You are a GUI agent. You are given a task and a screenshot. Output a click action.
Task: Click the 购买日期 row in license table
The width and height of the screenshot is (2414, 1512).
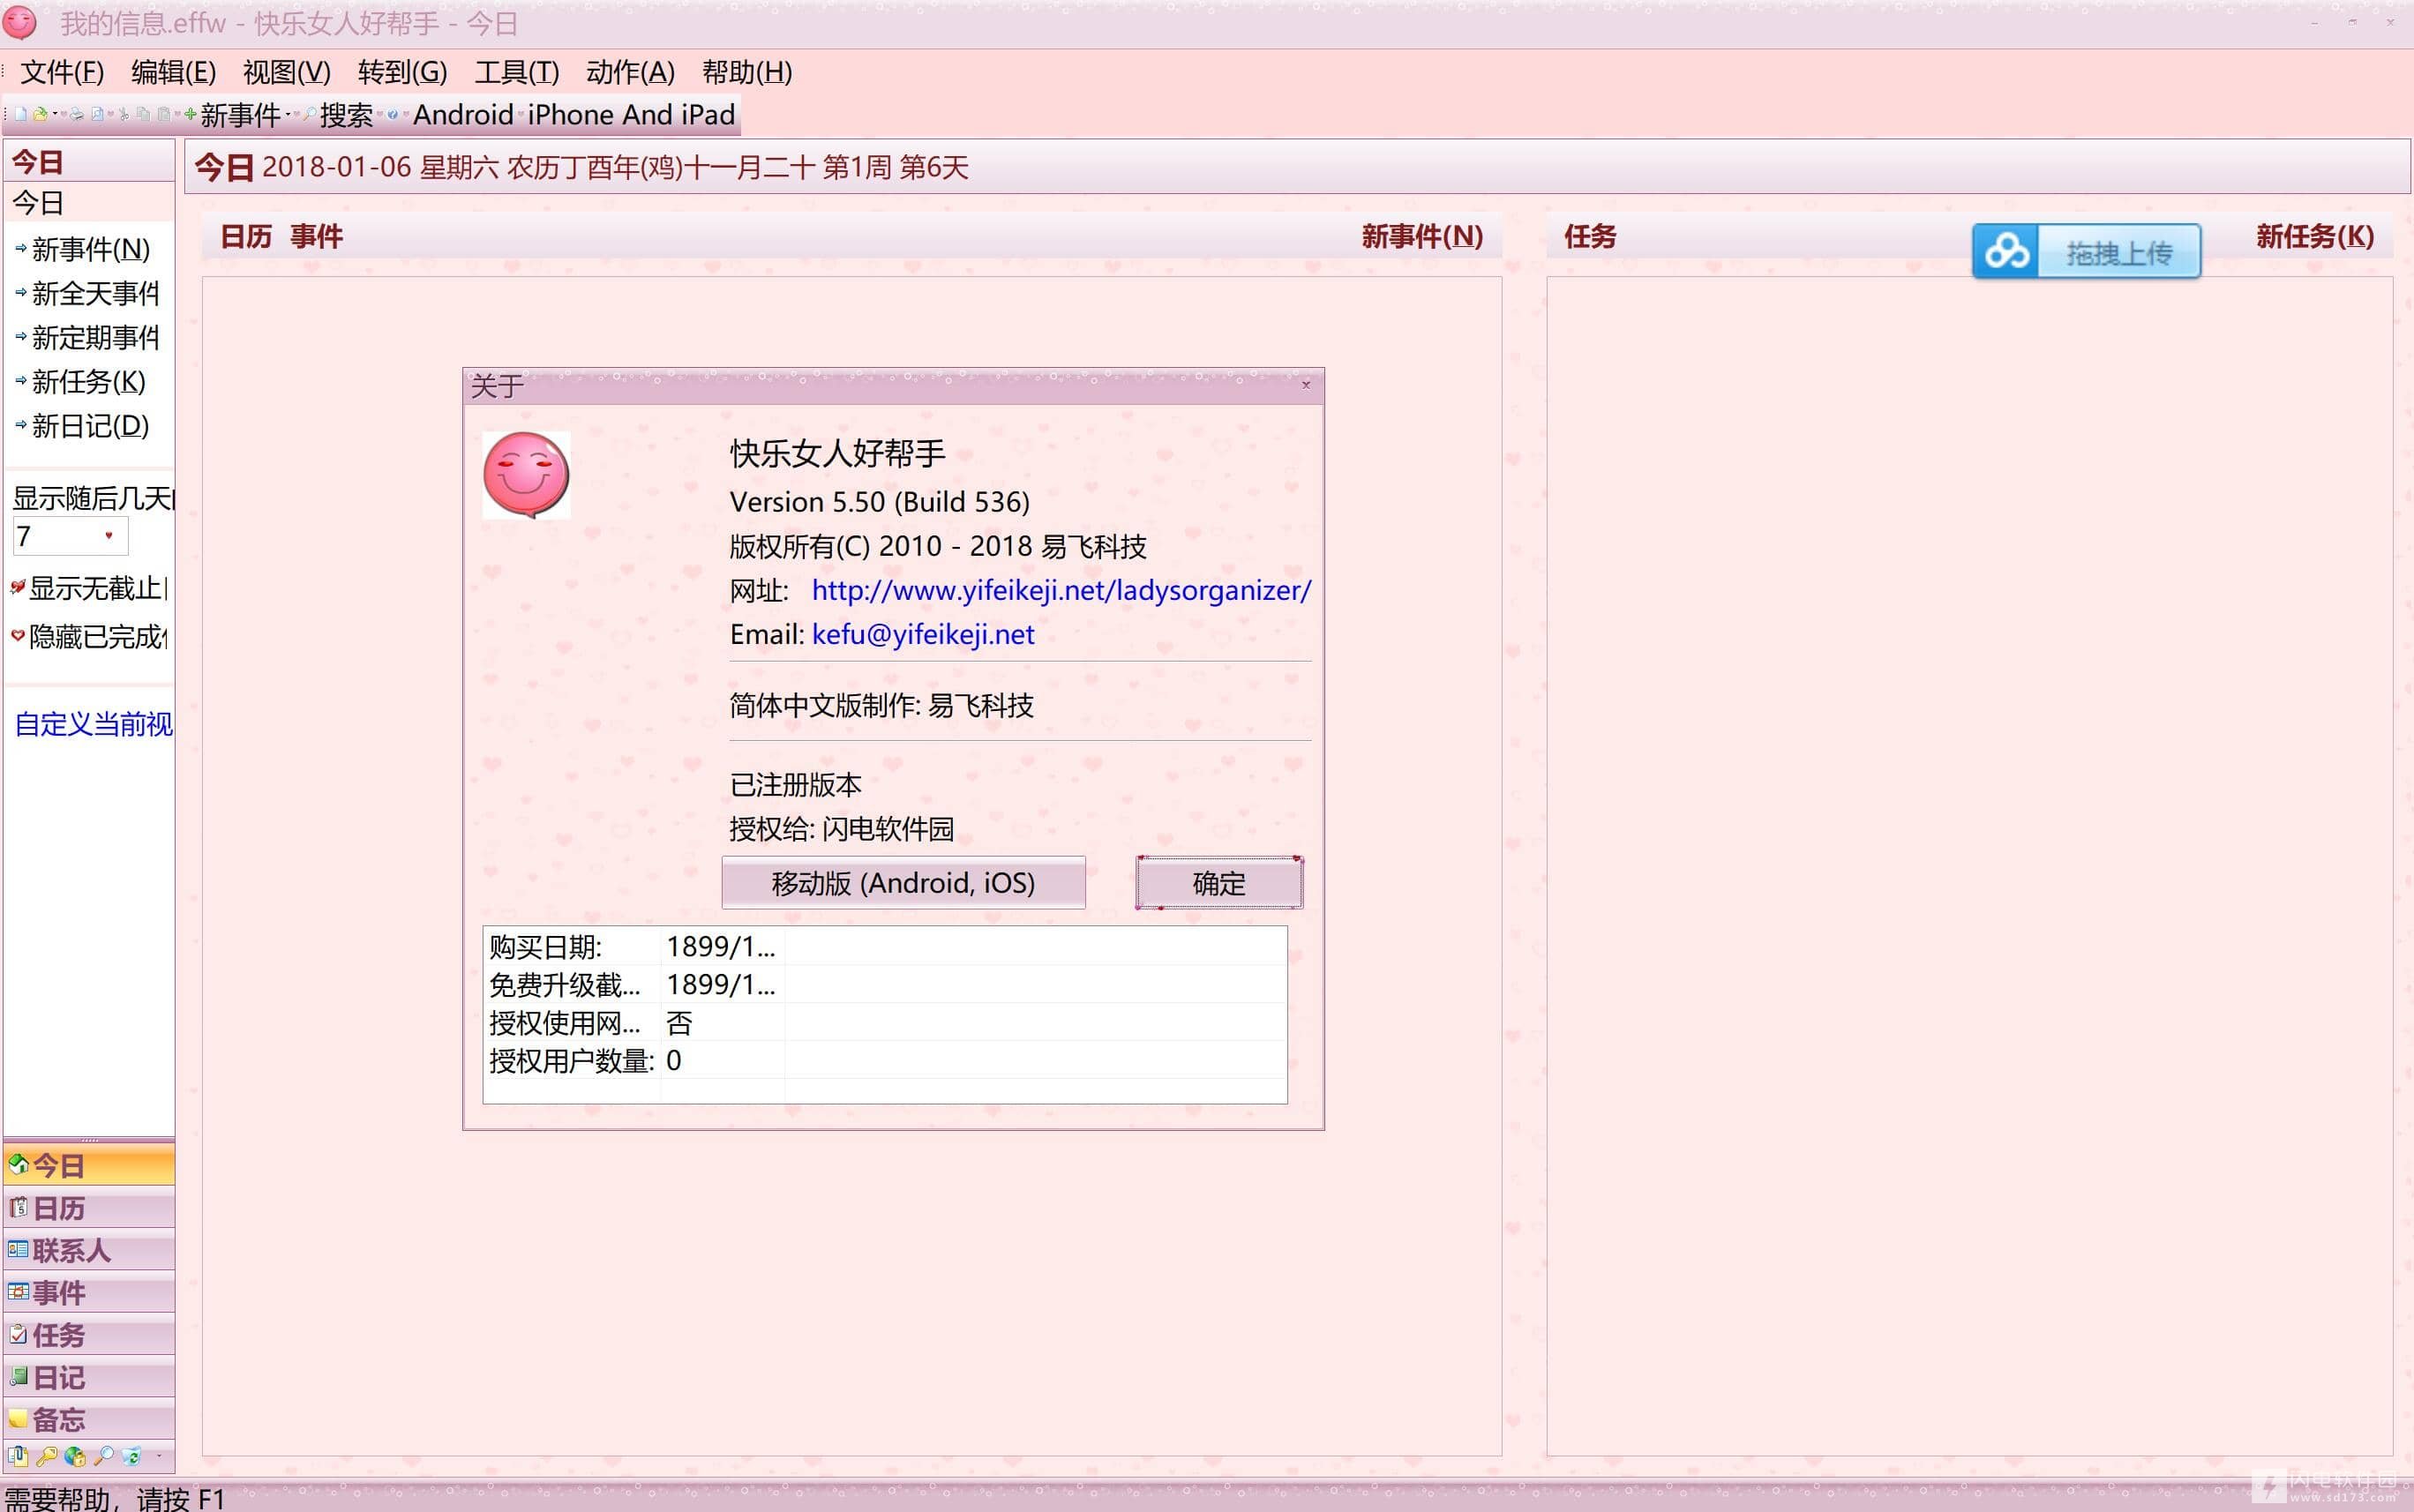(x=885, y=946)
